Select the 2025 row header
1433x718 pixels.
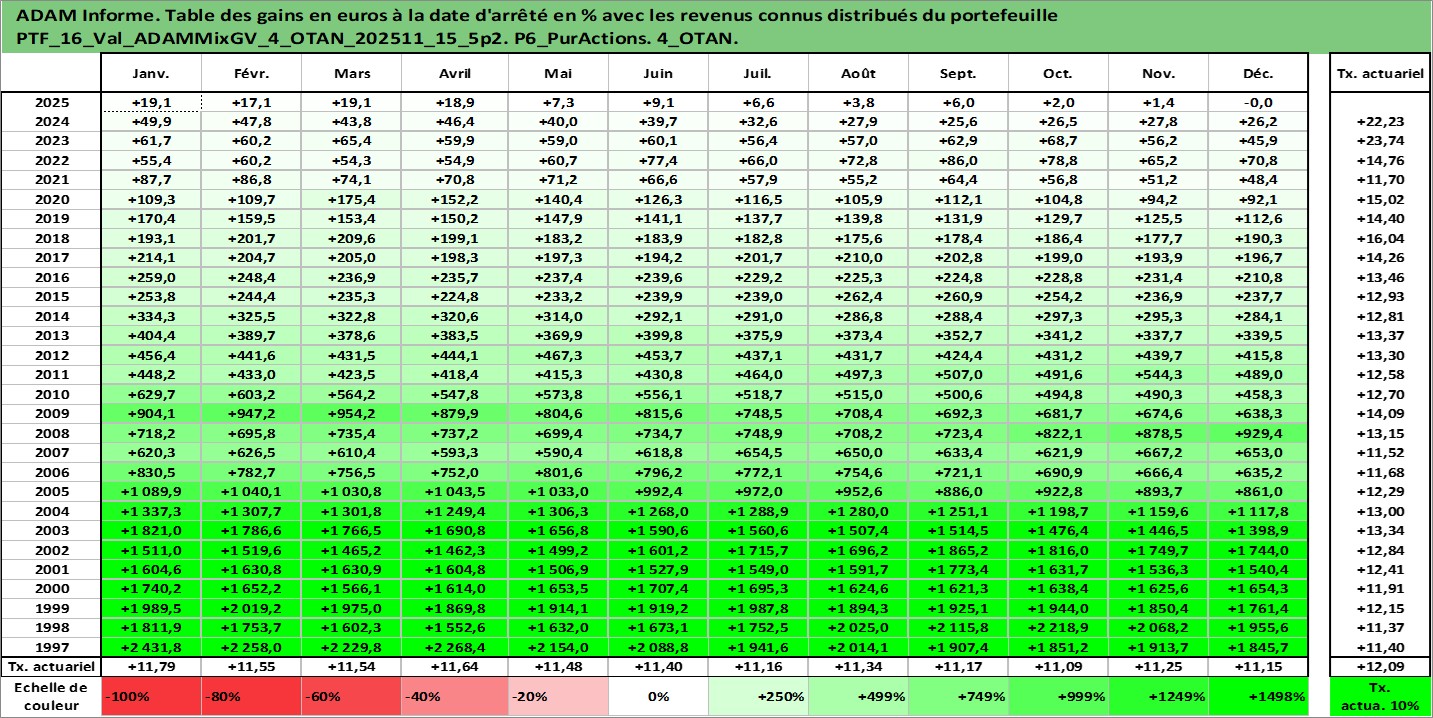tap(51, 102)
